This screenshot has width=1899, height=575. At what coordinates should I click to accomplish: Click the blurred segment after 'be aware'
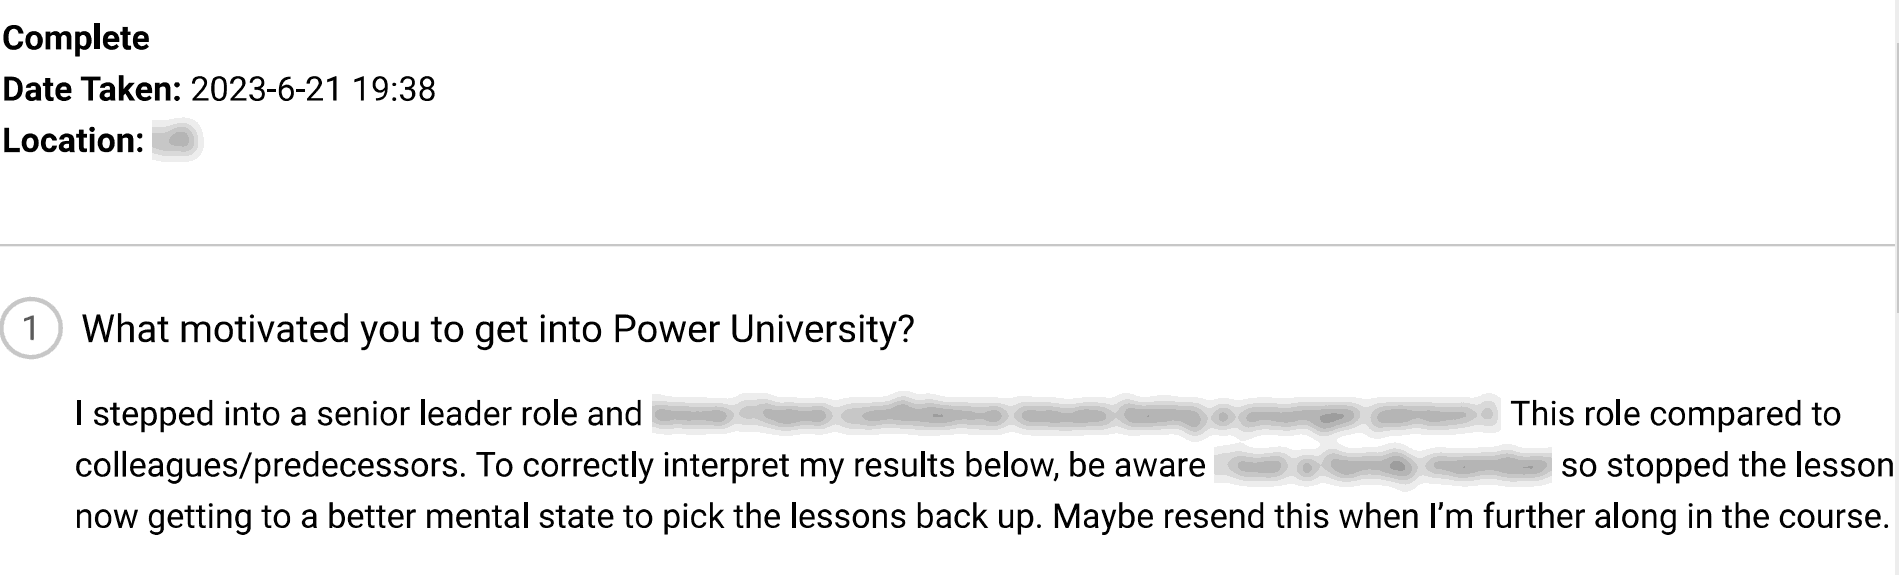[1383, 466]
